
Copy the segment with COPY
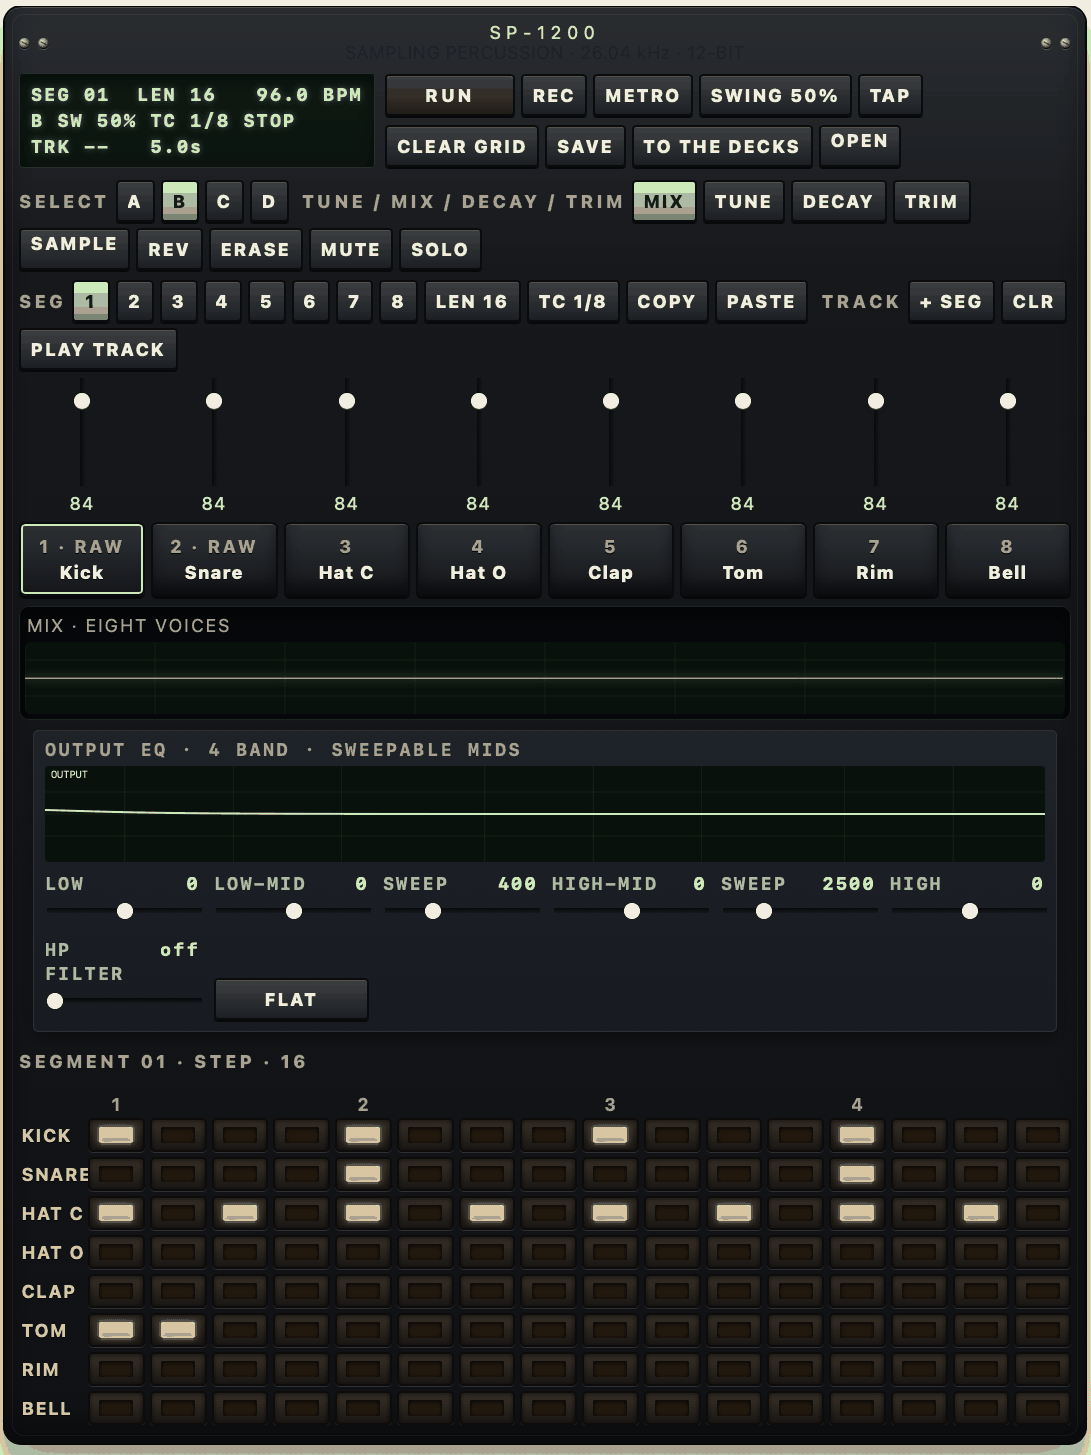click(666, 301)
